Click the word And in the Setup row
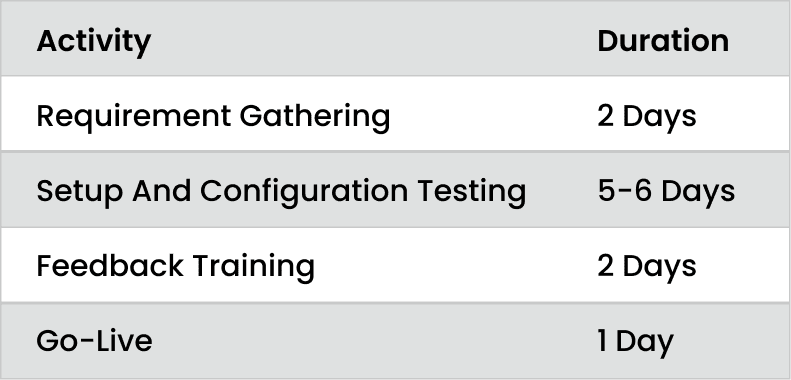This screenshot has height=380, width=791. [x=161, y=191]
